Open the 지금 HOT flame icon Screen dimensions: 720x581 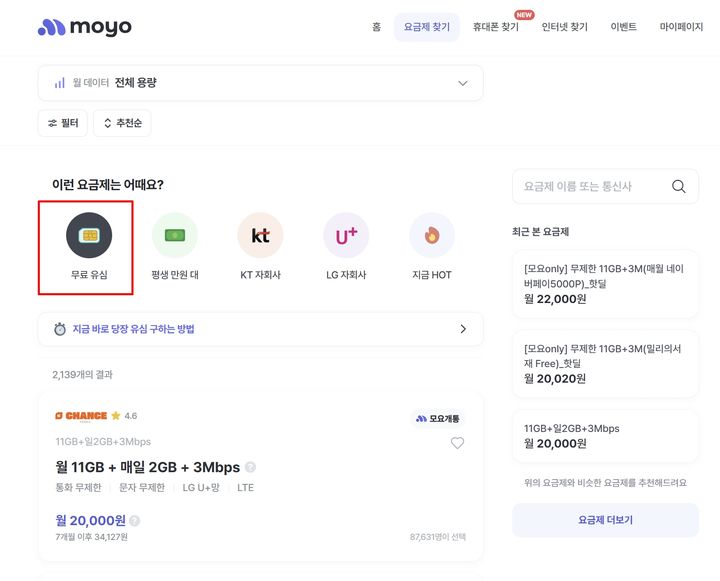coord(432,236)
